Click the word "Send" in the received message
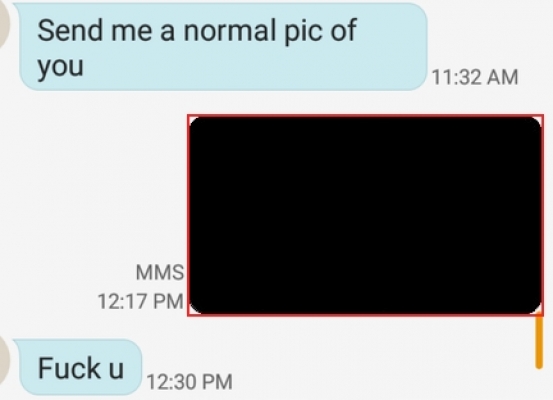This screenshot has height=400, width=553. (71, 30)
